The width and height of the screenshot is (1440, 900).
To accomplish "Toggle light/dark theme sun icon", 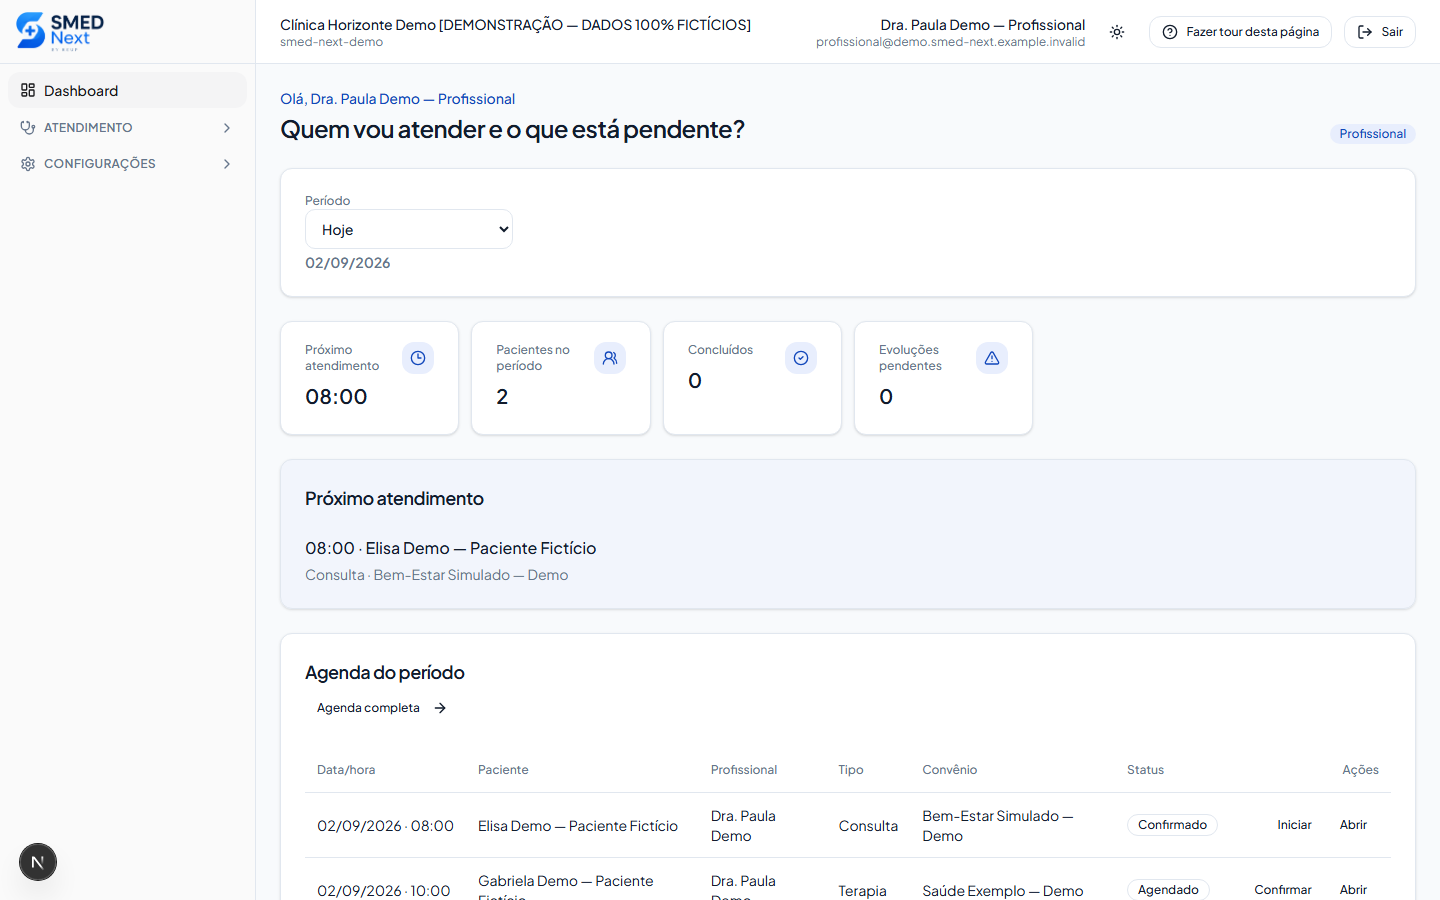I will click(x=1117, y=32).
